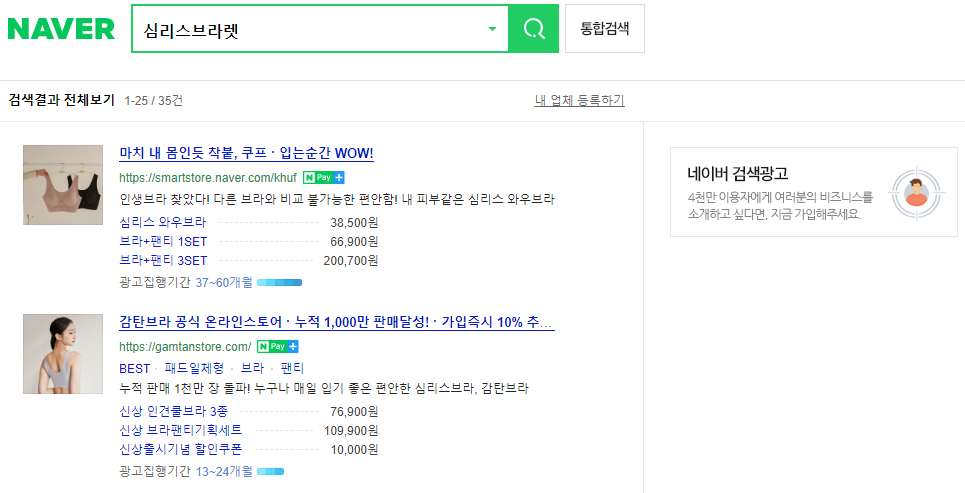Open the 신상출시기념 할인쿠폰 price link
The height and width of the screenshot is (493, 965).
(180, 449)
